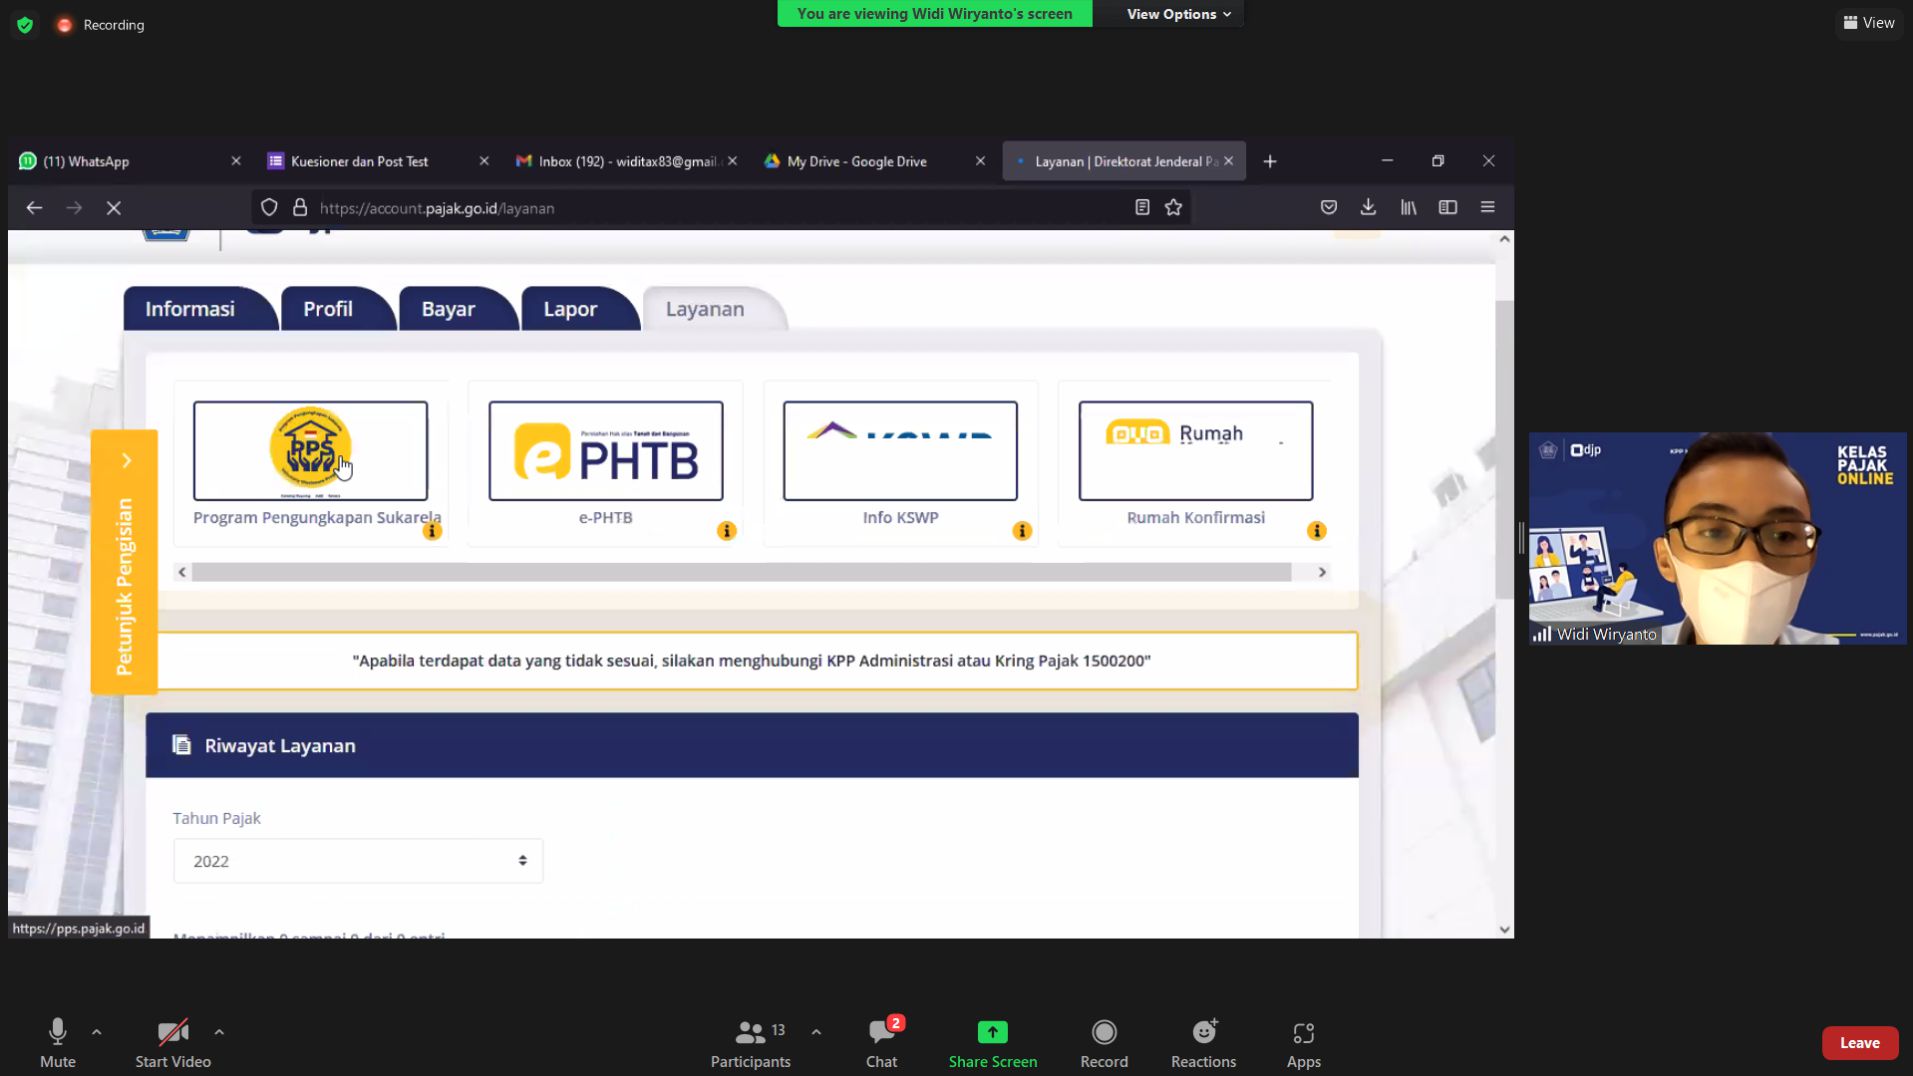Toggle Firefox reader view
This screenshot has width=1913, height=1076.
click(x=1141, y=208)
